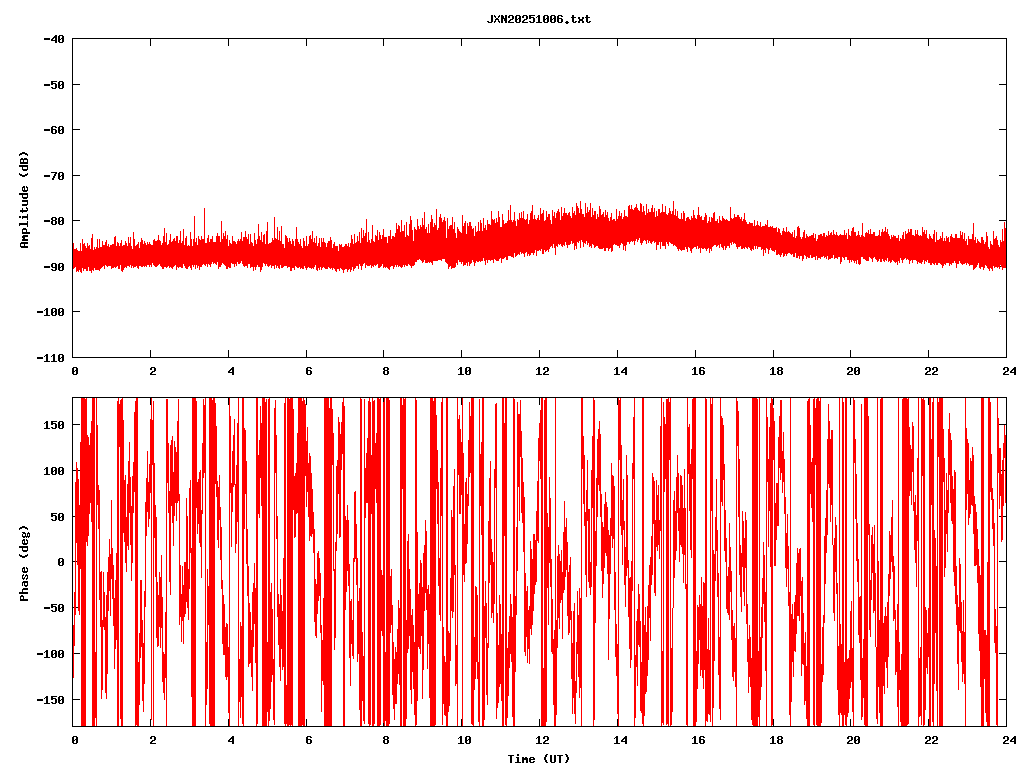
Task: Click the Time (UT) axis label
Action: (x=538, y=759)
